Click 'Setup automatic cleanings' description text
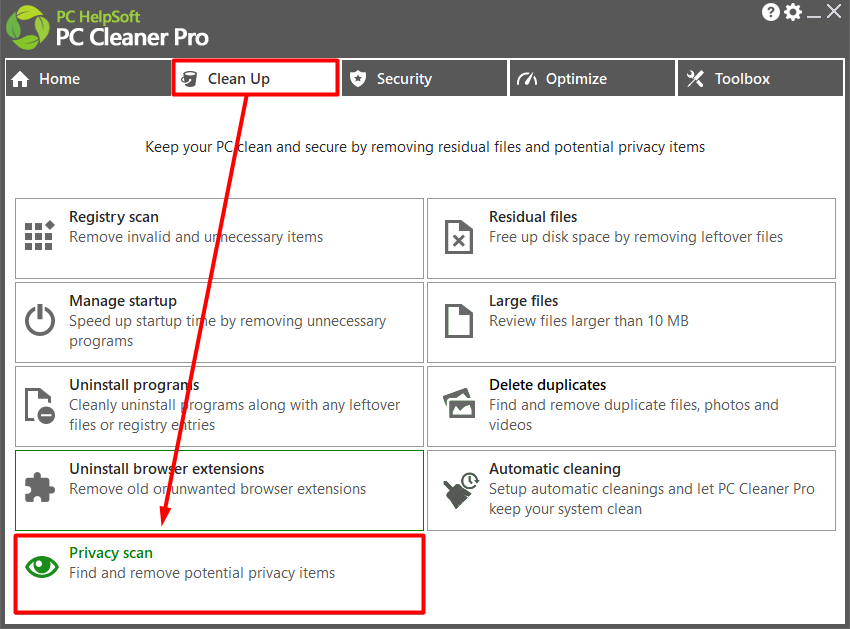Viewport: 850px width, 629px height. click(652, 499)
